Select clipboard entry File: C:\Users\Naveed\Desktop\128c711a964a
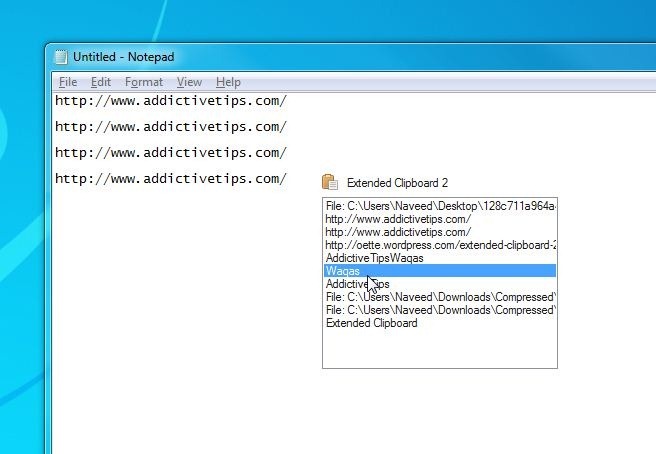The height and width of the screenshot is (454, 656). pos(440,206)
